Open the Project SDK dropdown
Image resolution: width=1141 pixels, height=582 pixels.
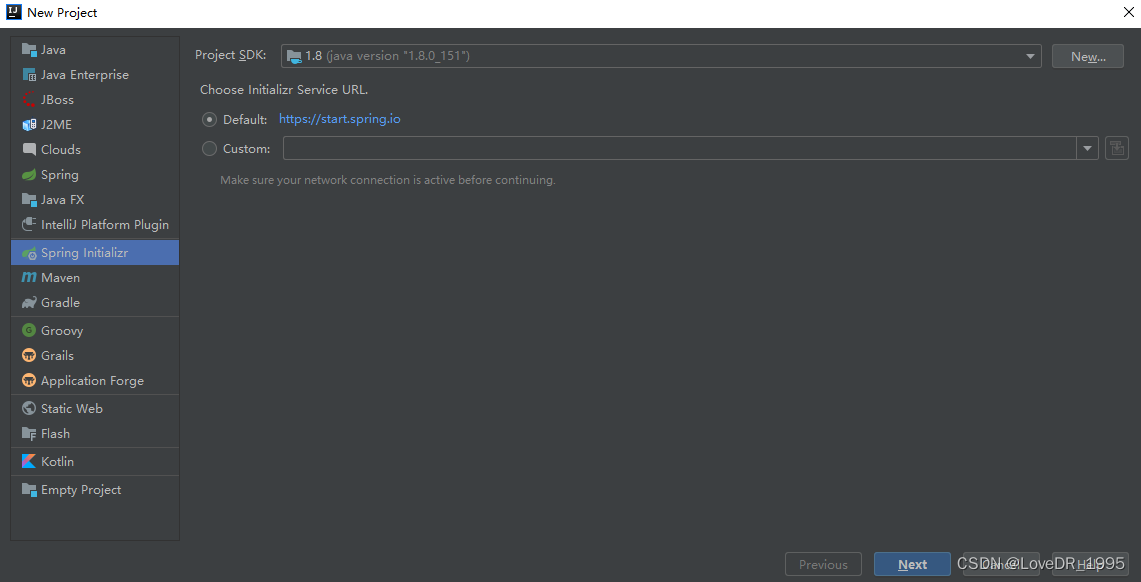point(661,56)
